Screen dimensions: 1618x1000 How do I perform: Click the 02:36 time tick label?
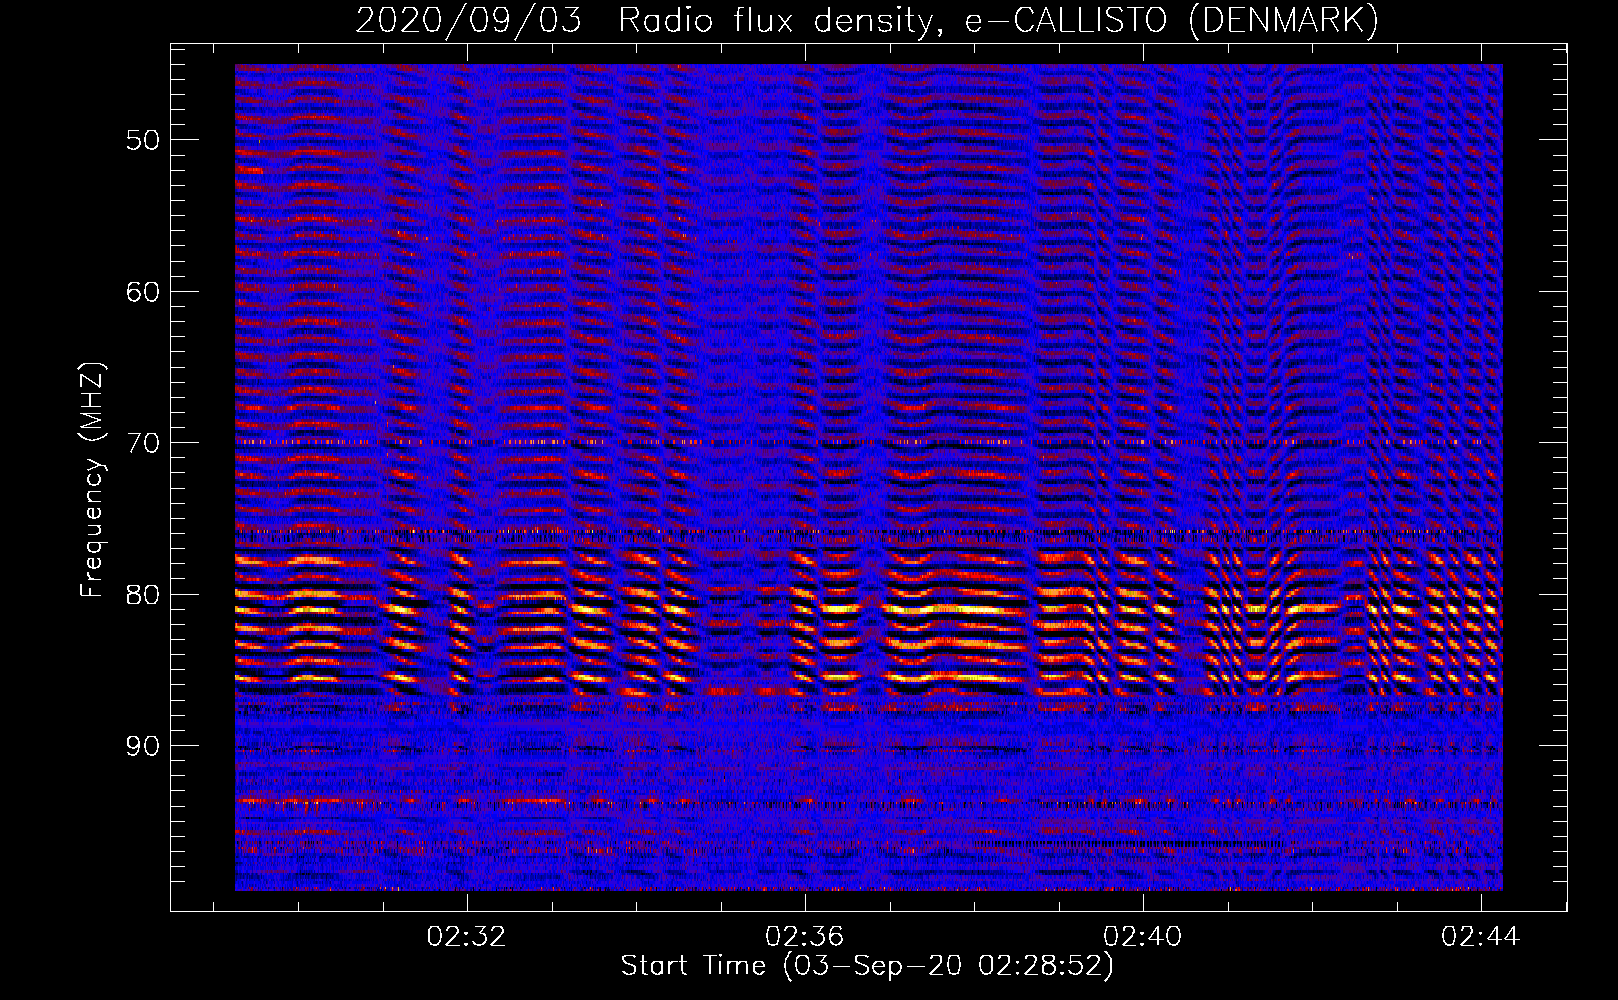coord(804,936)
